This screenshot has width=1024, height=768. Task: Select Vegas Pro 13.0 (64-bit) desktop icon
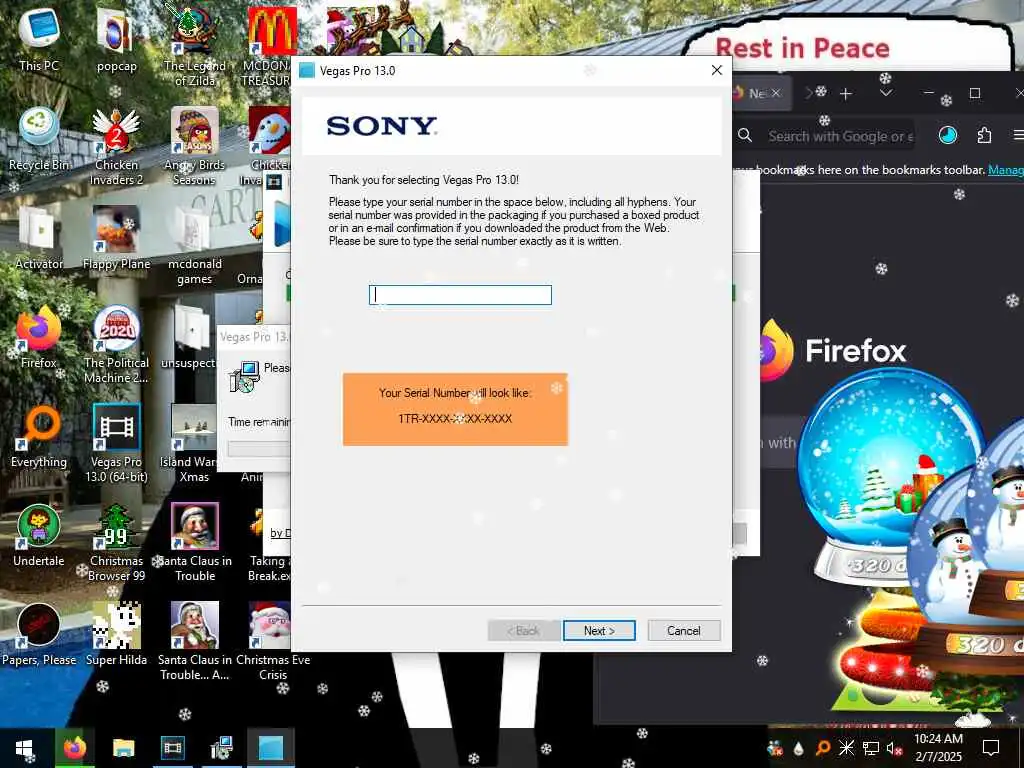coord(116,443)
